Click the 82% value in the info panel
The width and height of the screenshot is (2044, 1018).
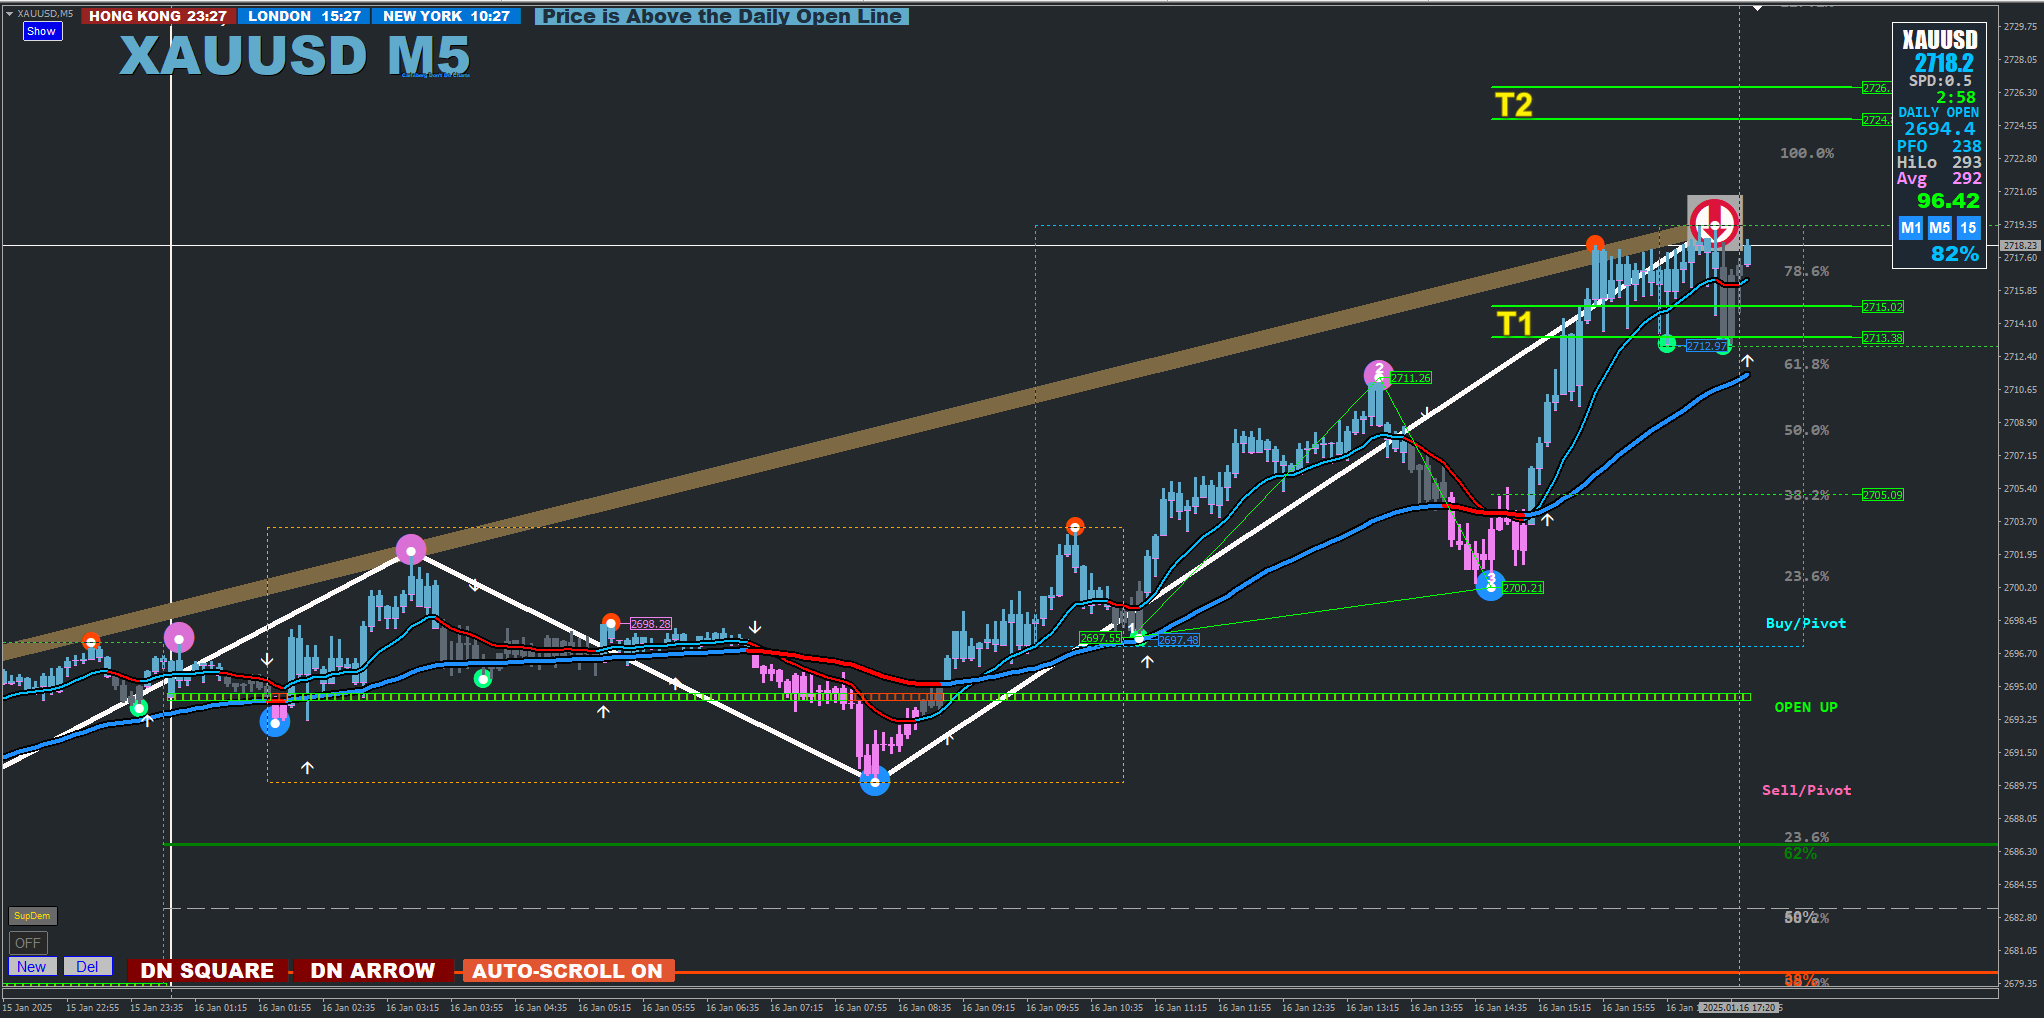pyautogui.click(x=1955, y=254)
